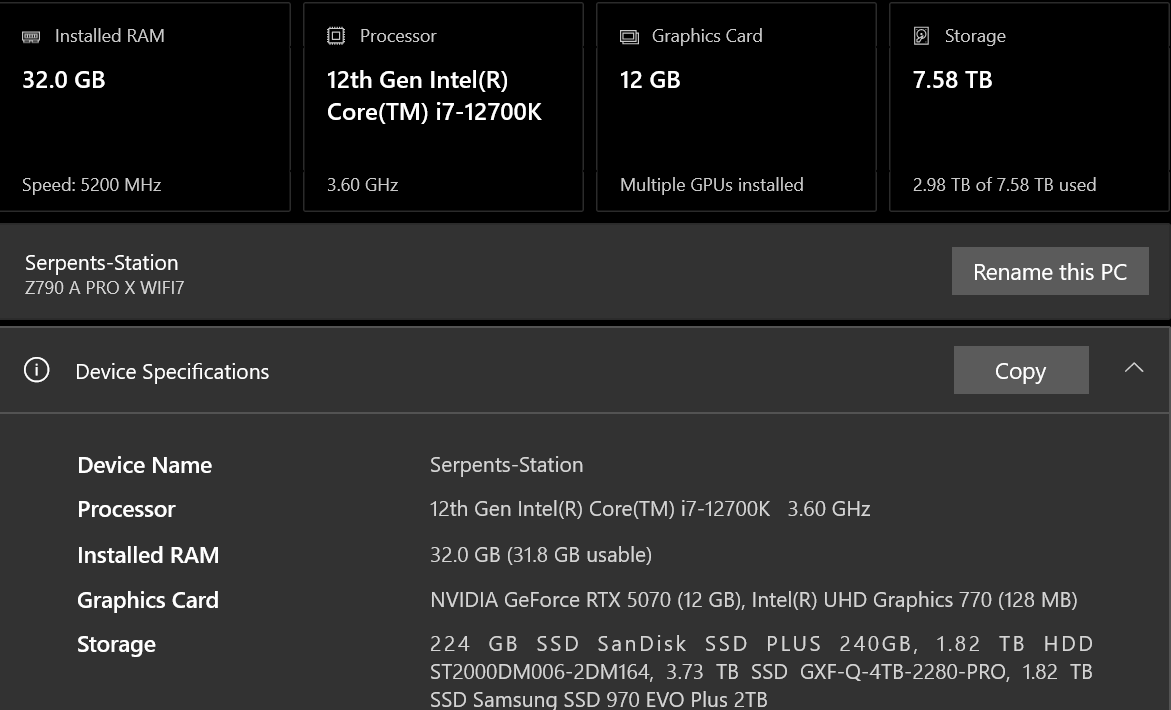Viewport: 1171px width, 710px height.
Task: Click the Device Name value Serpents-Station
Action: click(506, 465)
